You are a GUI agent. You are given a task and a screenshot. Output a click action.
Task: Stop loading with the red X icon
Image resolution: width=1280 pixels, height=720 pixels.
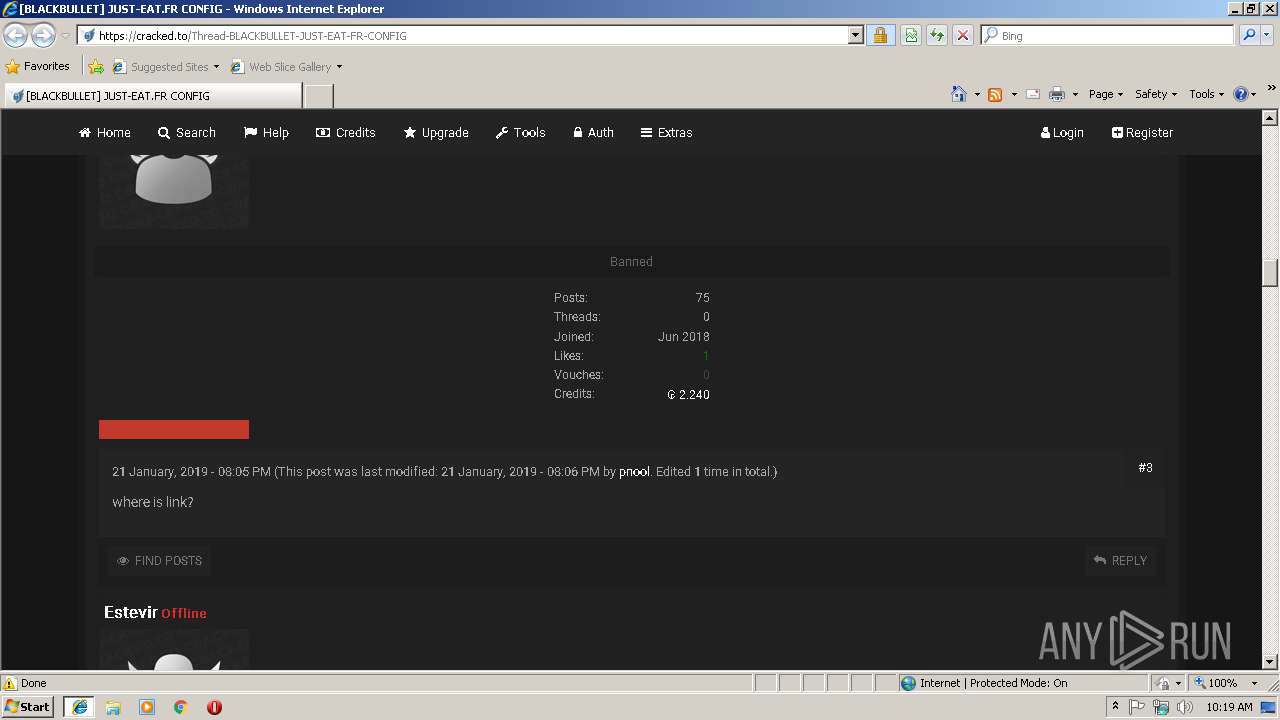(963, 35)
